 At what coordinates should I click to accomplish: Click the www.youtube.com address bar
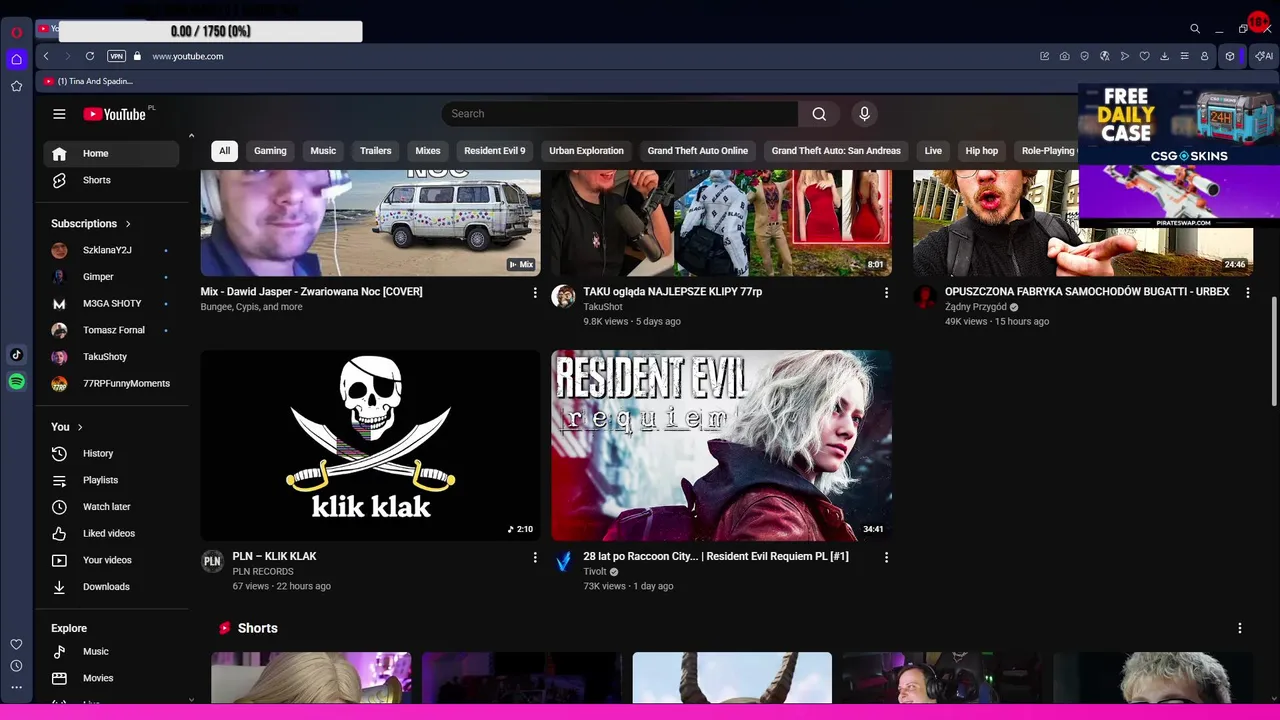tap(188, 56)
